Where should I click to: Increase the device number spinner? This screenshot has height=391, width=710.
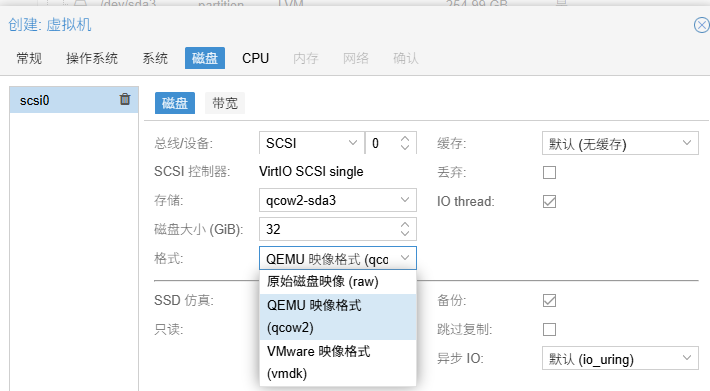coord(405,138)
